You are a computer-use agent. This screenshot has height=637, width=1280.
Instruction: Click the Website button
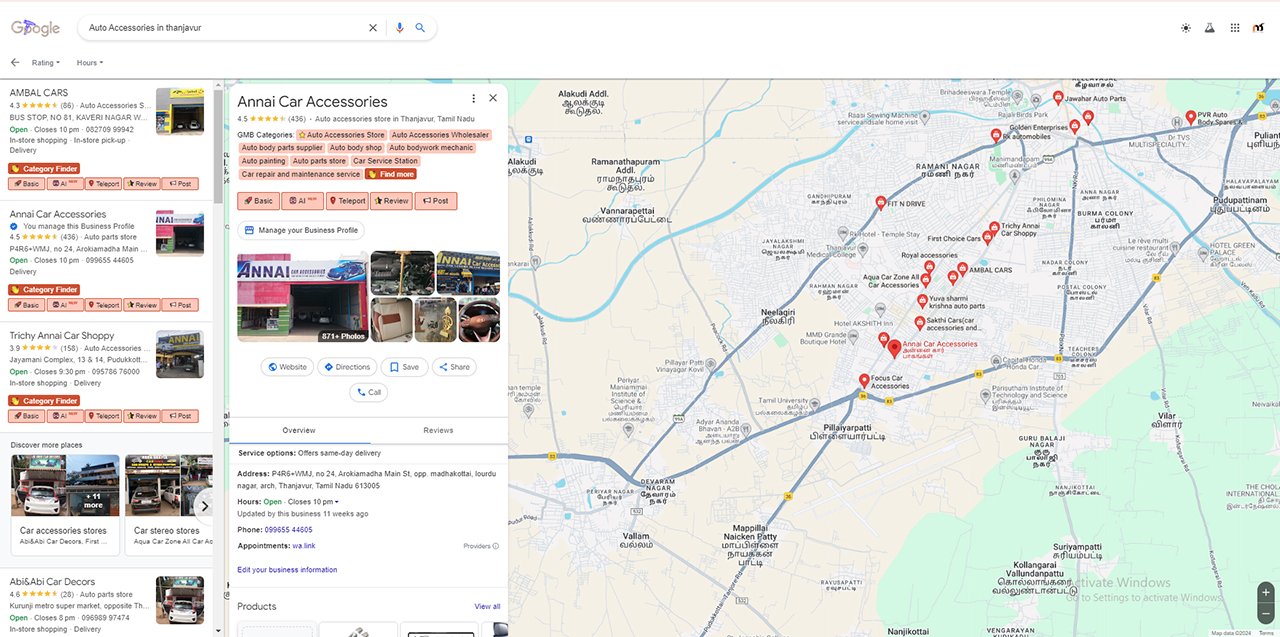click(x=287, y=367)
